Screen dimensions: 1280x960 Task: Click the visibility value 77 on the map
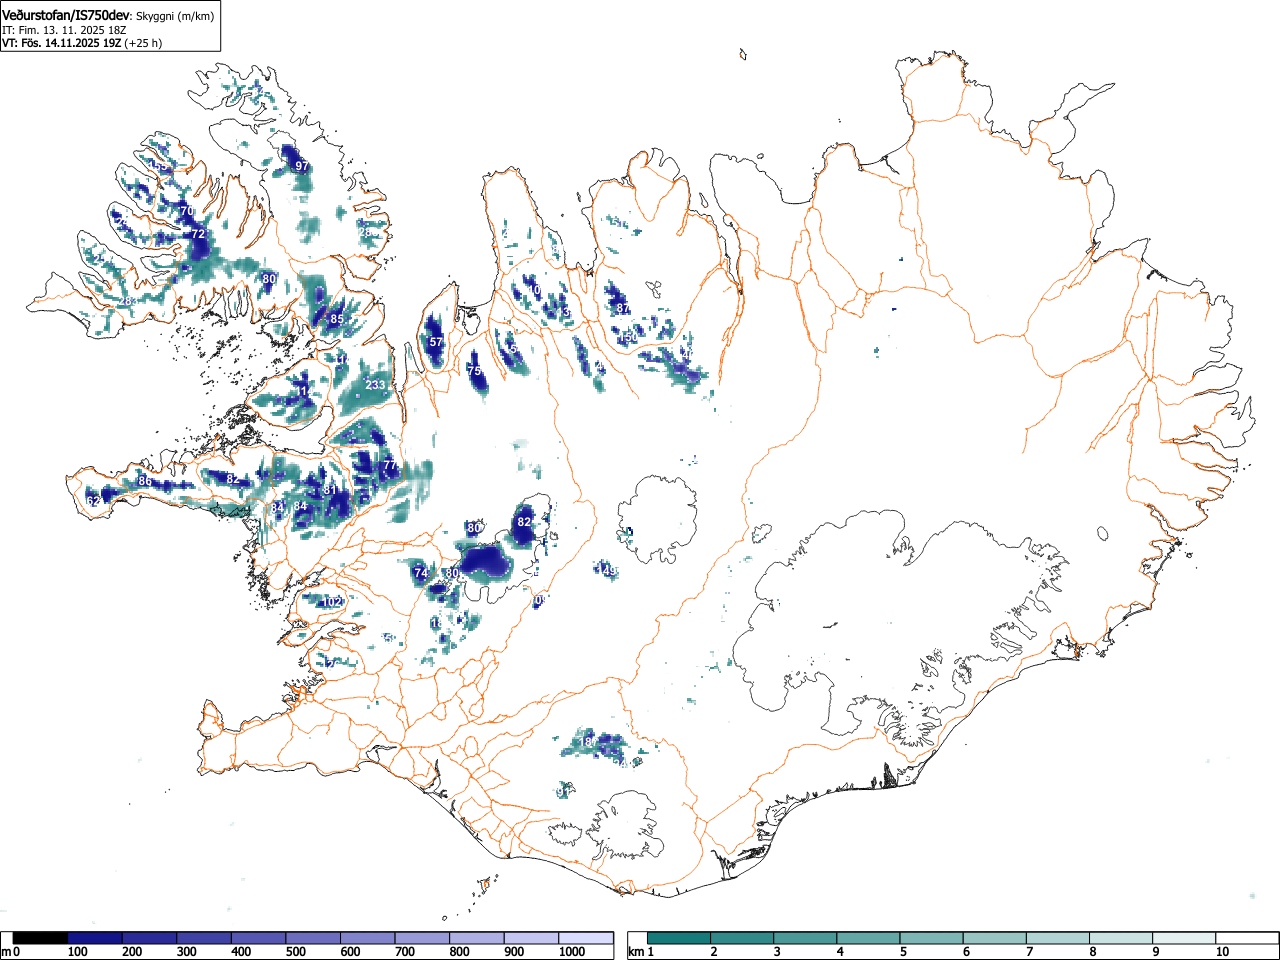click(391, 466)
